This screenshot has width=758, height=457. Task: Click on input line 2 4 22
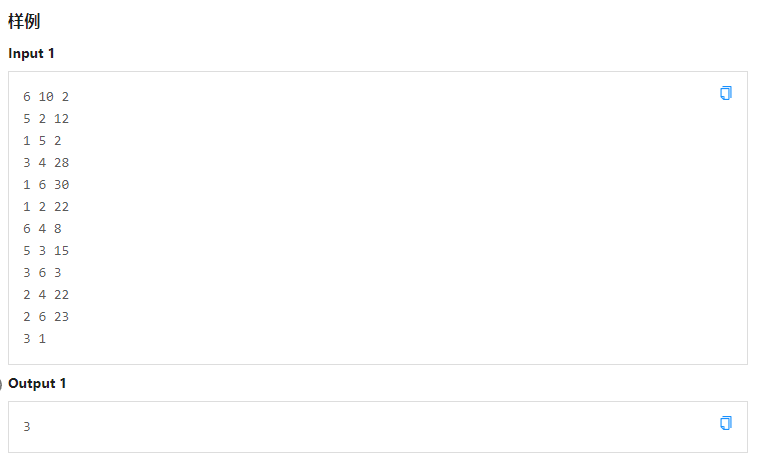click(46, 295)
